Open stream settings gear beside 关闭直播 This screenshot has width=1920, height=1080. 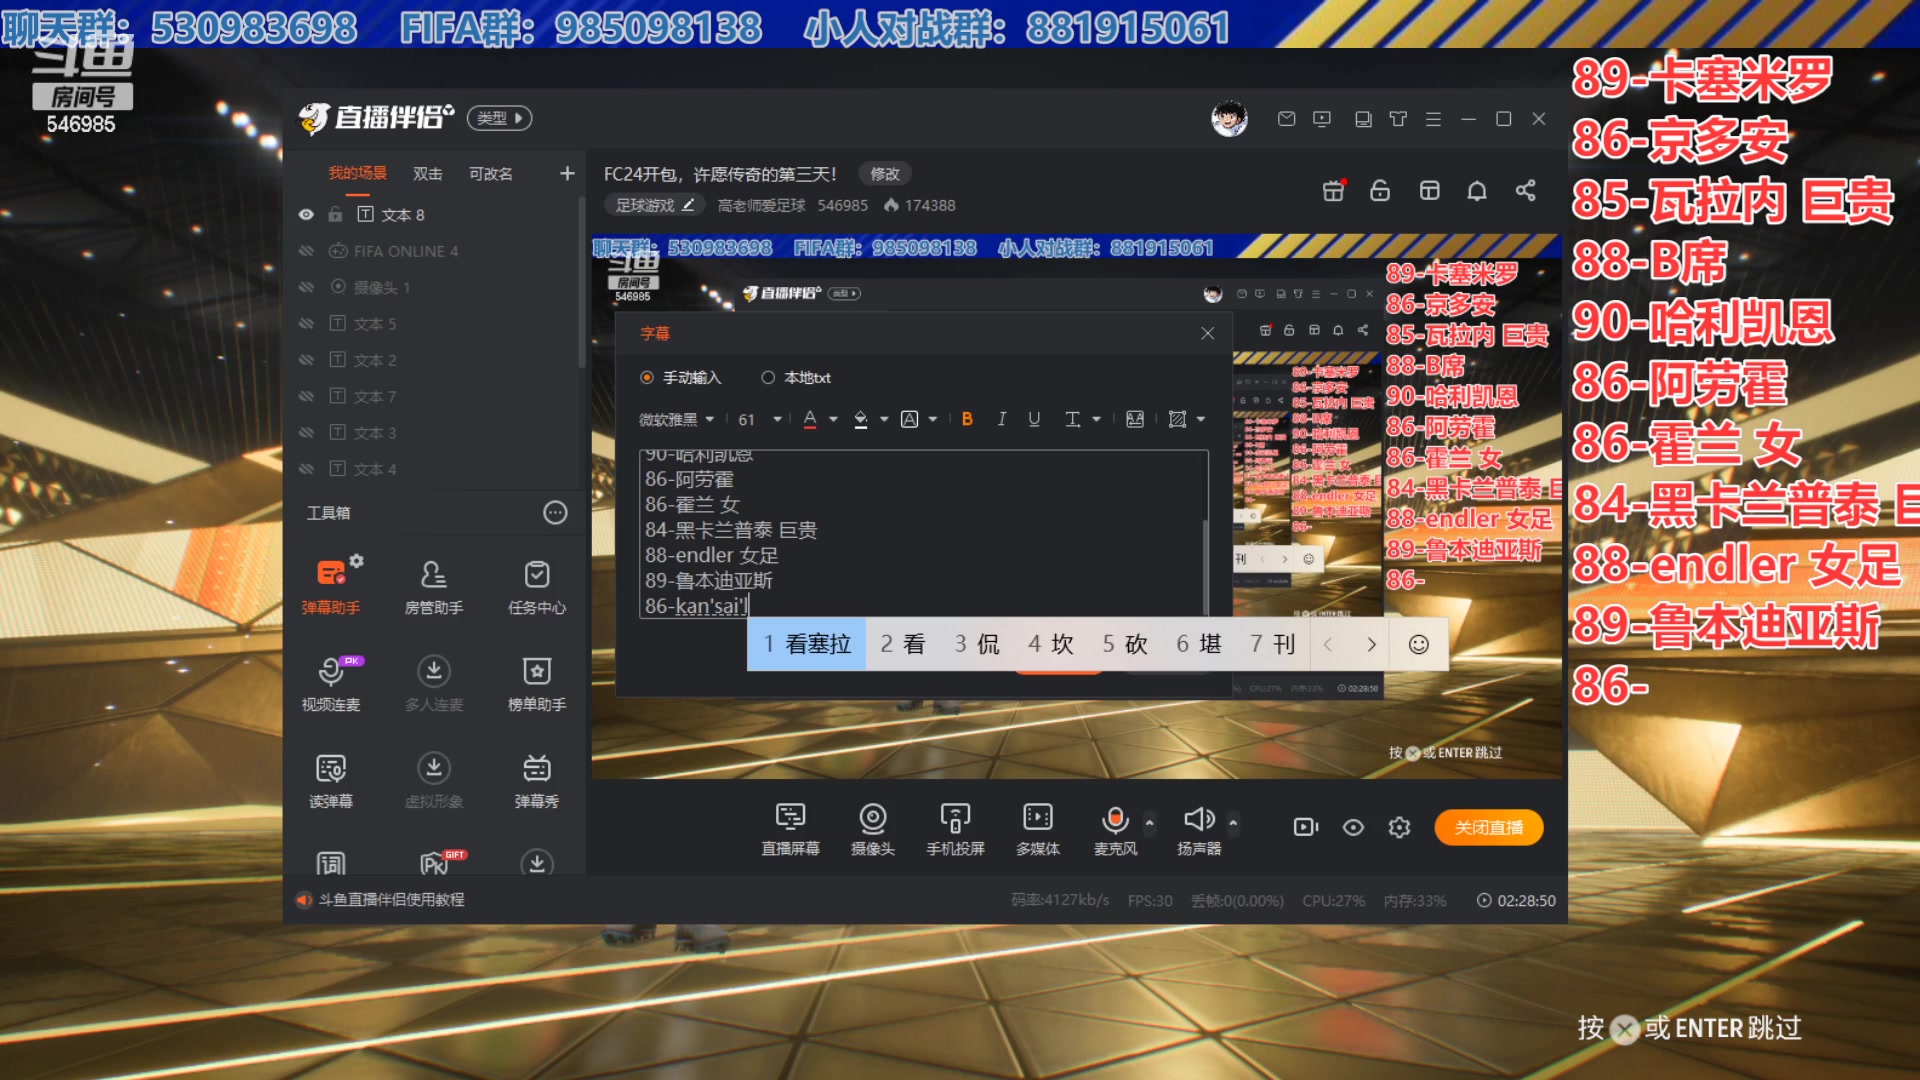tap(1399, 827)
